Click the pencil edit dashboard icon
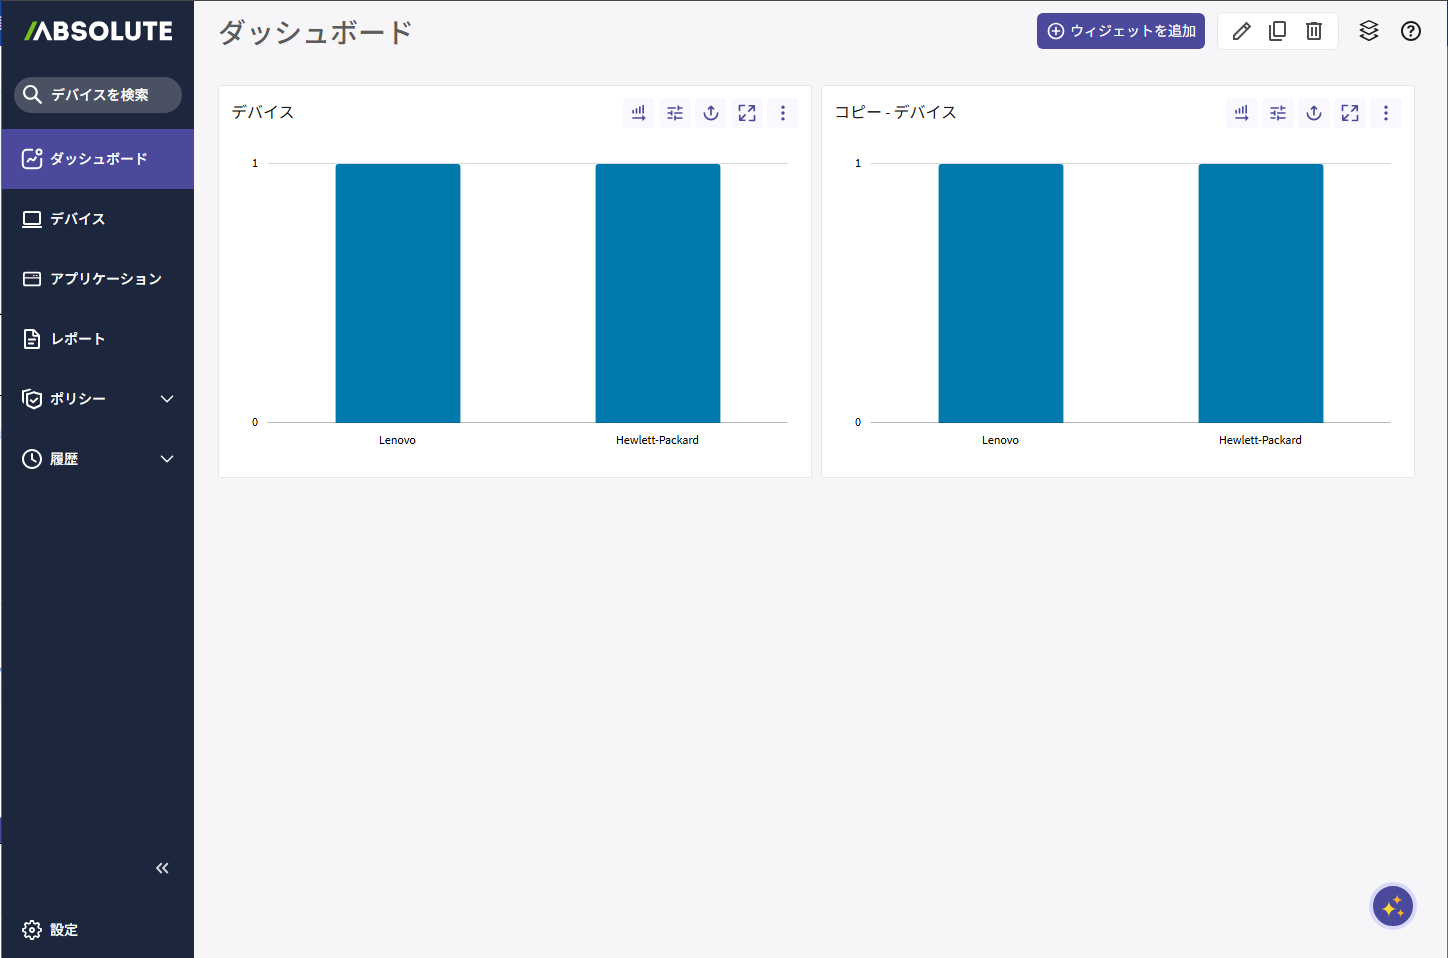1448x958 pixels. [1241, 31]
